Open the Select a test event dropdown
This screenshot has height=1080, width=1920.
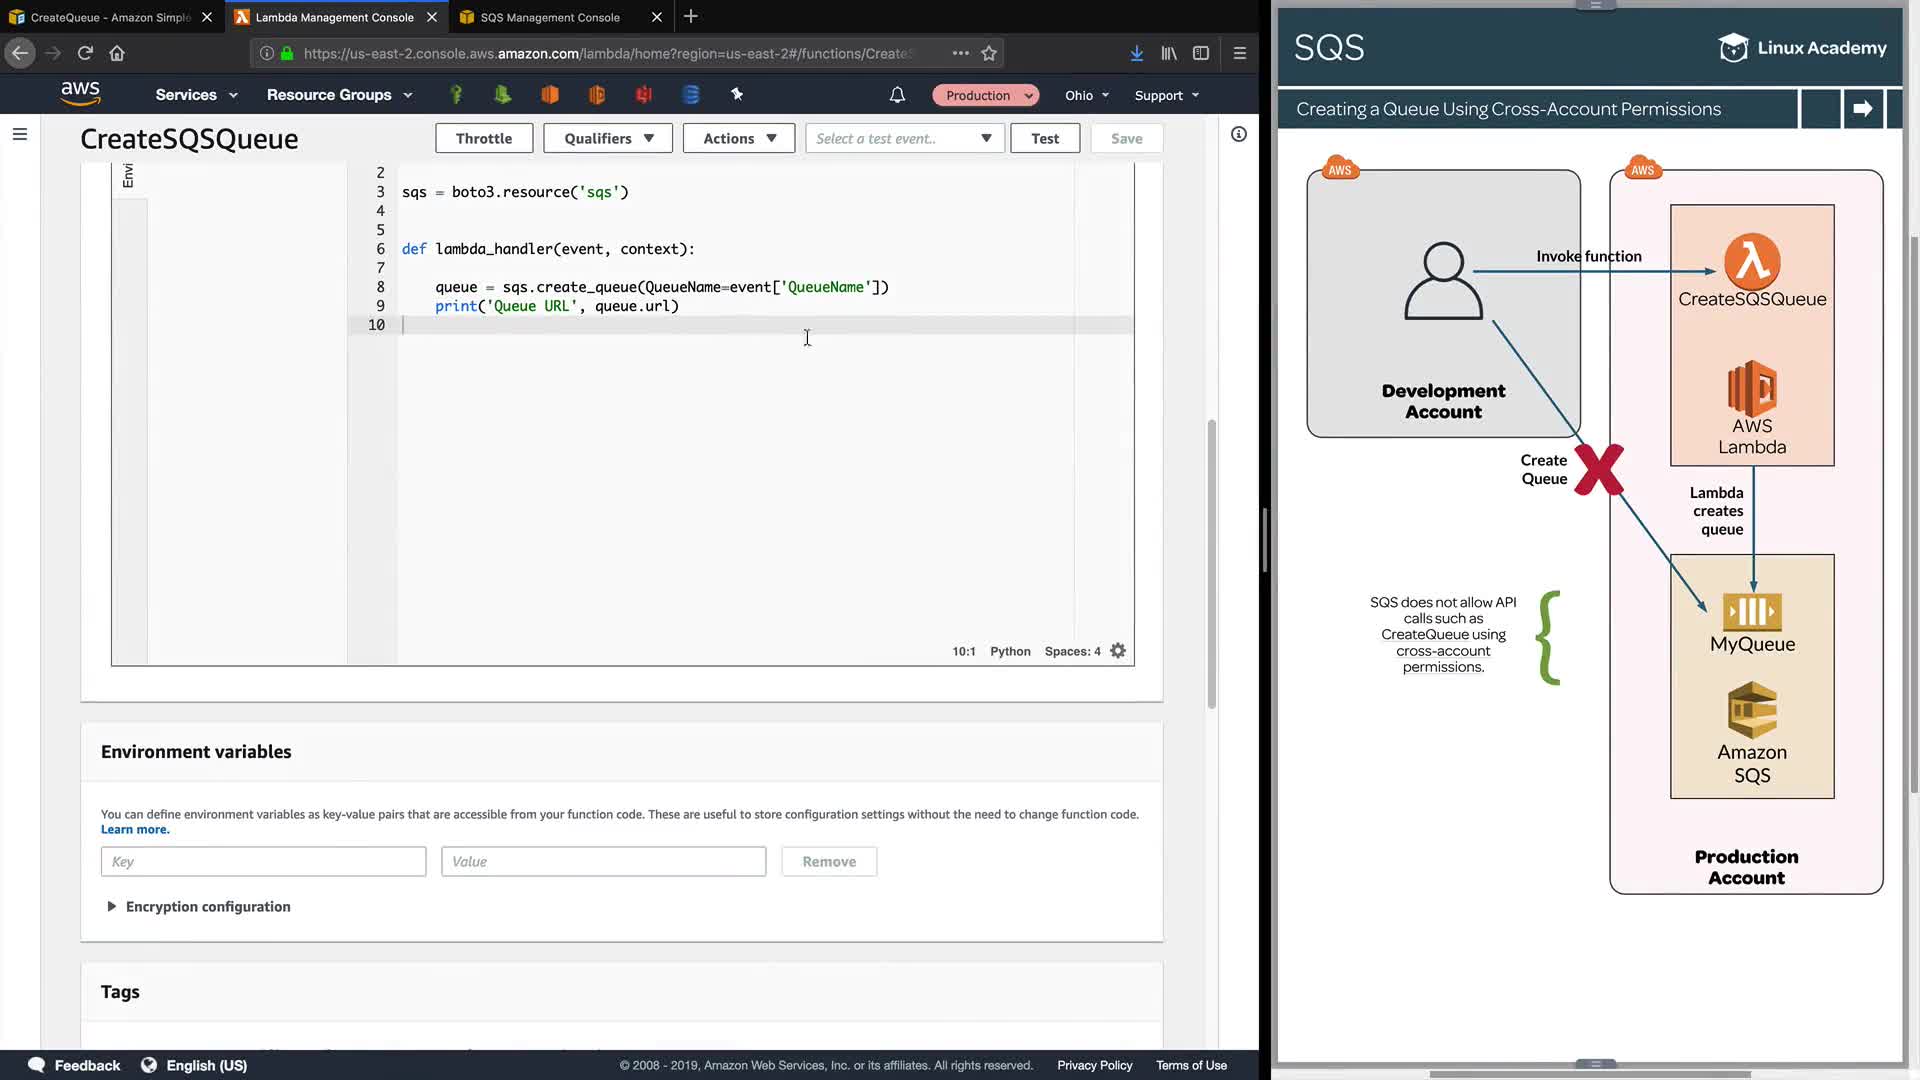[903, 138]
